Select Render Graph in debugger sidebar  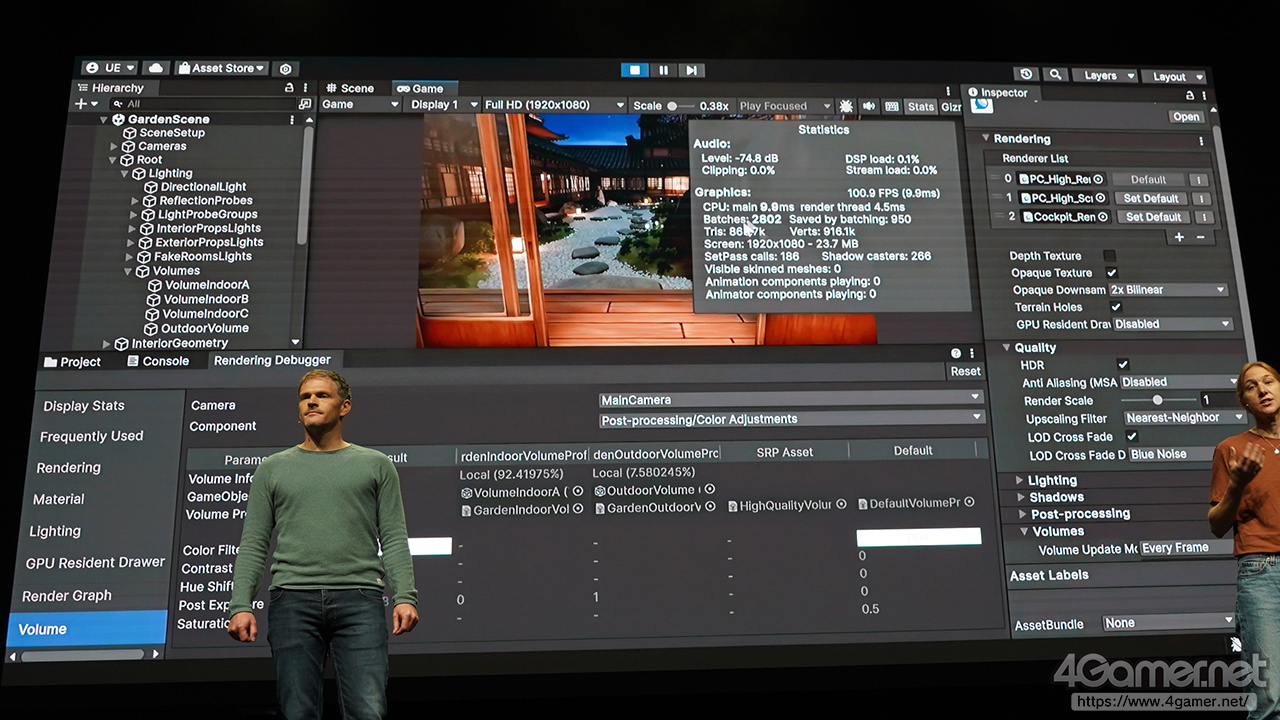[x=67, y=596]
